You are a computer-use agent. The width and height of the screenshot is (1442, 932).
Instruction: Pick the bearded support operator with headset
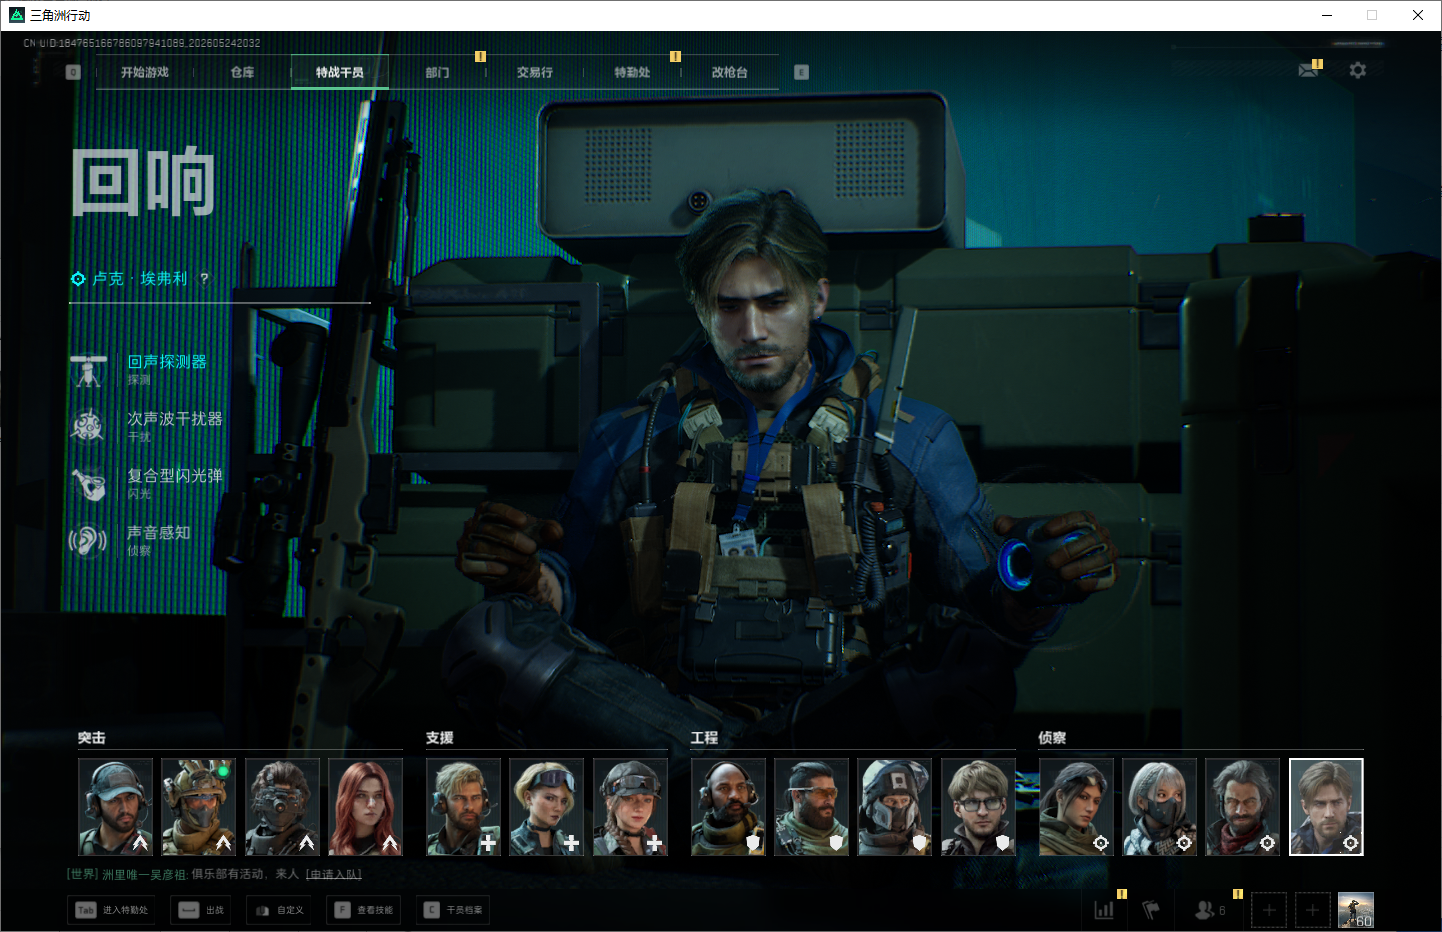[x=463, y=807]
